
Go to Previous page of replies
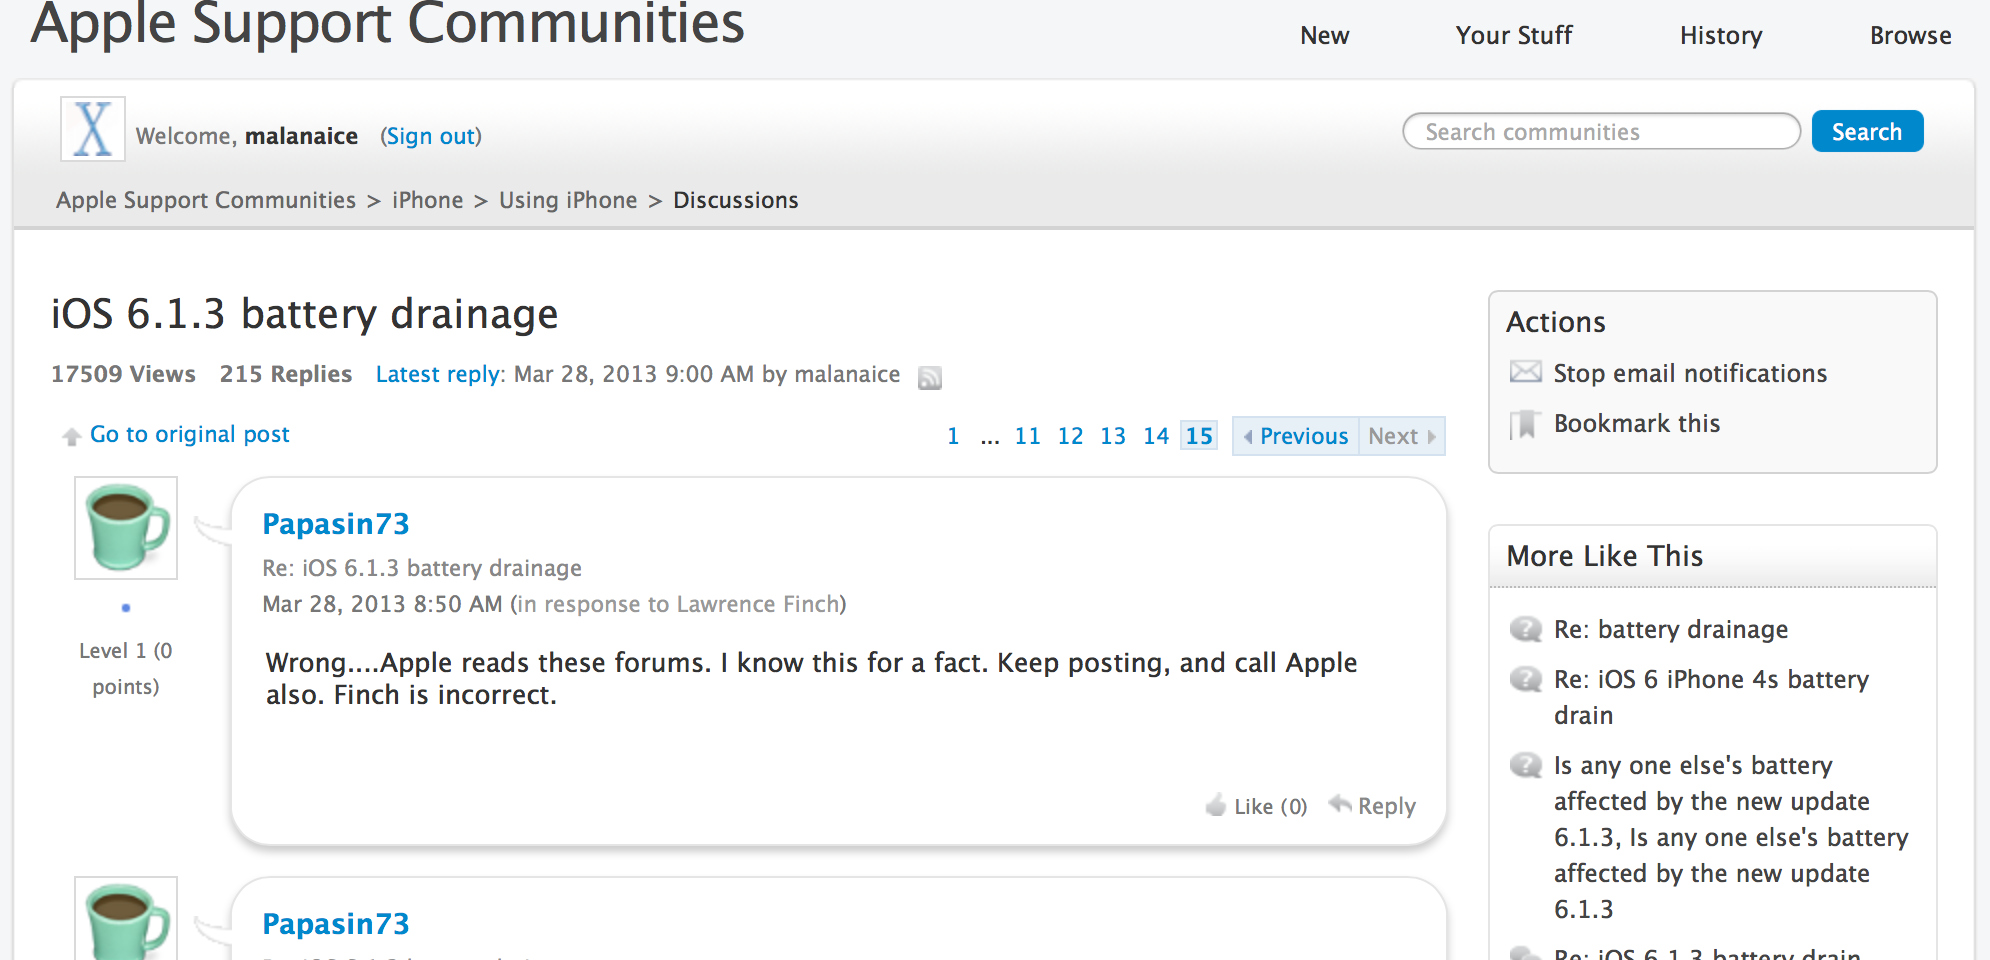[1296, 436]
